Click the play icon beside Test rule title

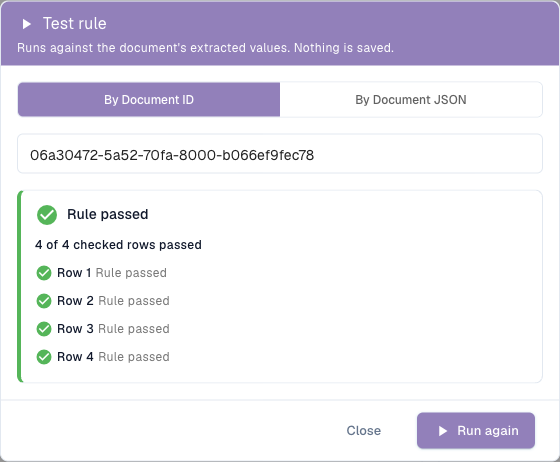click(x=26, y=24)
